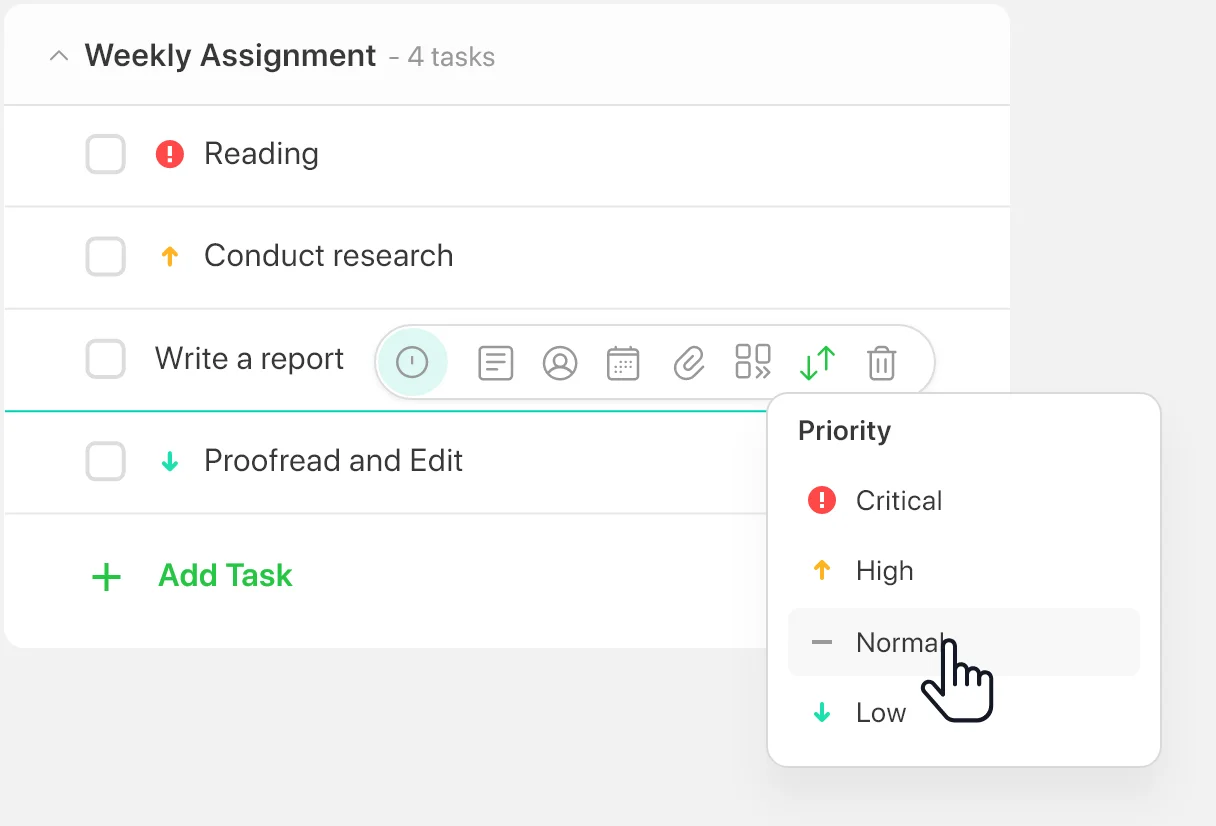This screenshot has height=826, width=1216.
Task: Click the priority icon in task toolbar
Action: [412, 362]
